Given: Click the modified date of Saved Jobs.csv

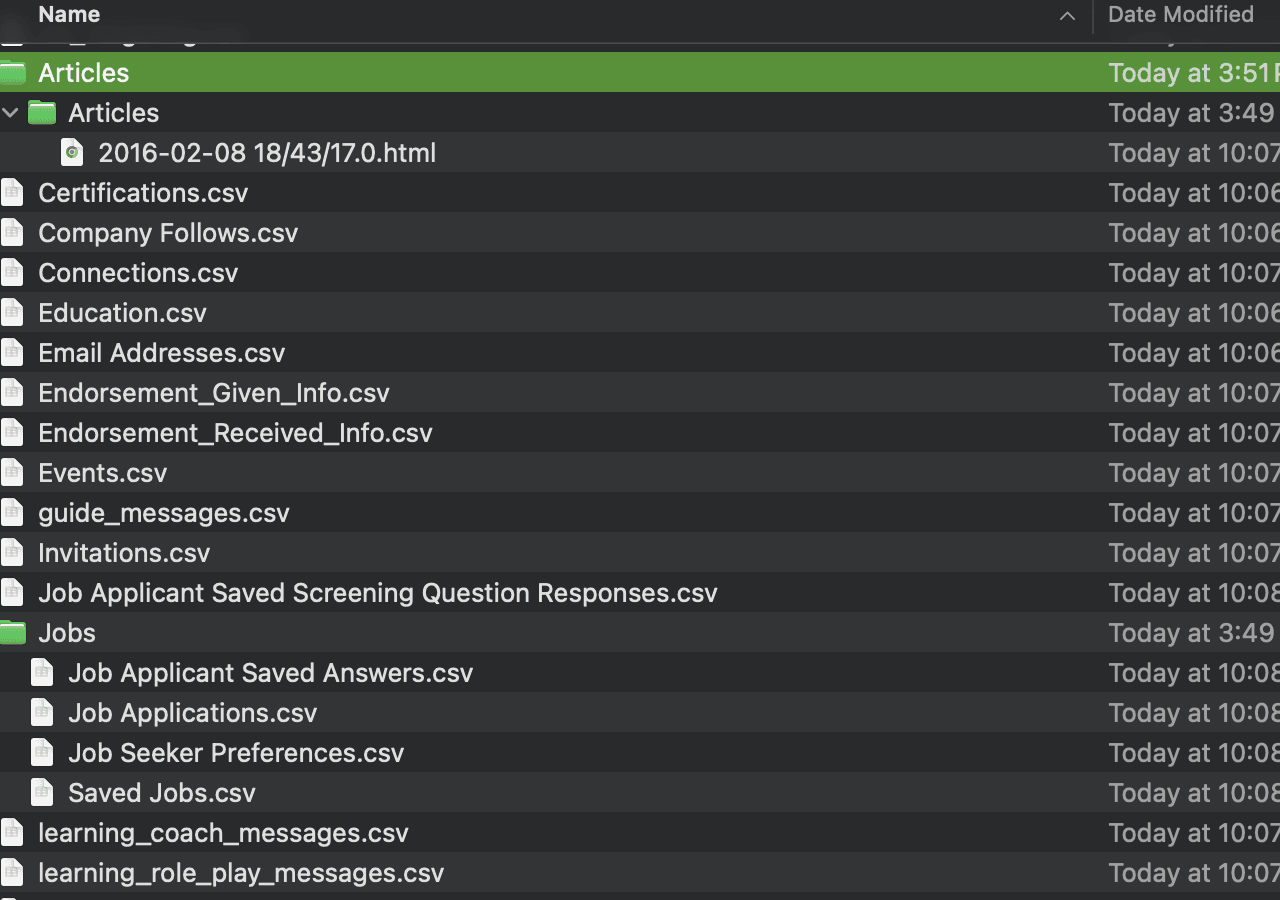Looking at the screenshot, I should (1194, 793).
